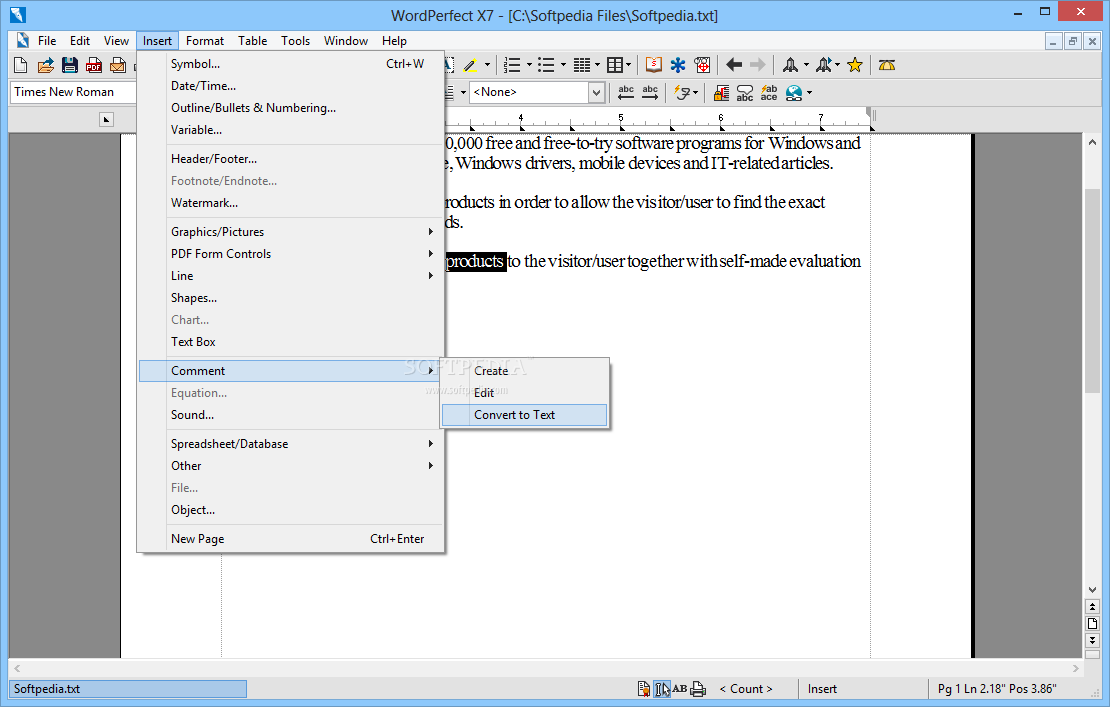Click the red crosshair page icon
1110x707 pixels.
702,65
